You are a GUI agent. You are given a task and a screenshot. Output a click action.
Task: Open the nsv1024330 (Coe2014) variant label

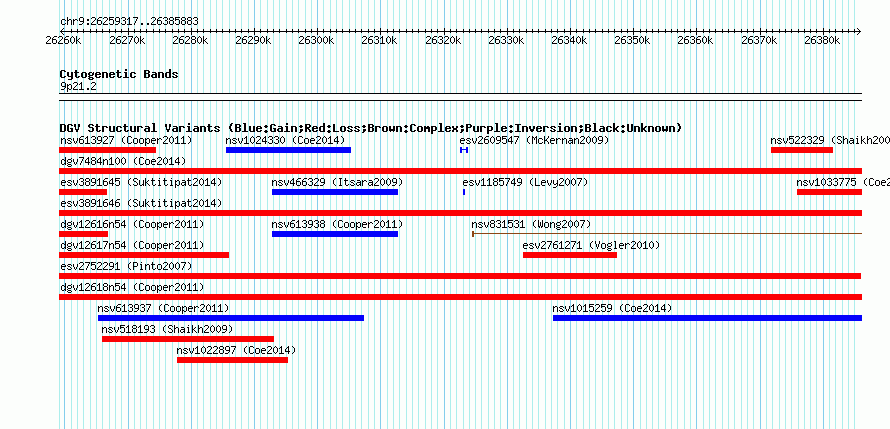coord(285,140)
